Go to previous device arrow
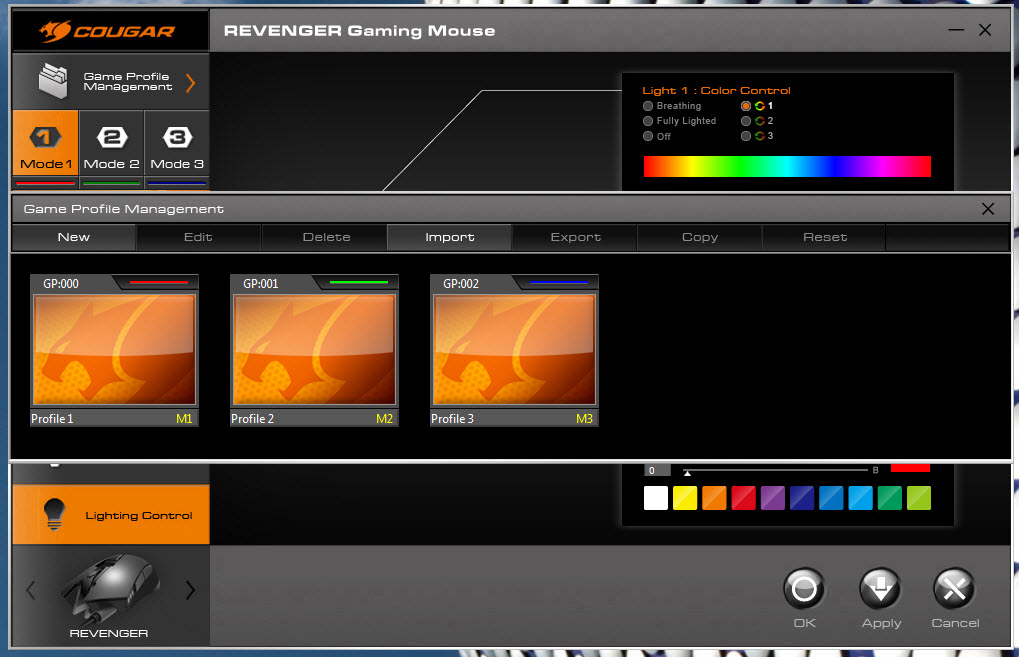The height and width of the screenshot is (657, 1019). click(x=31, y=590)
